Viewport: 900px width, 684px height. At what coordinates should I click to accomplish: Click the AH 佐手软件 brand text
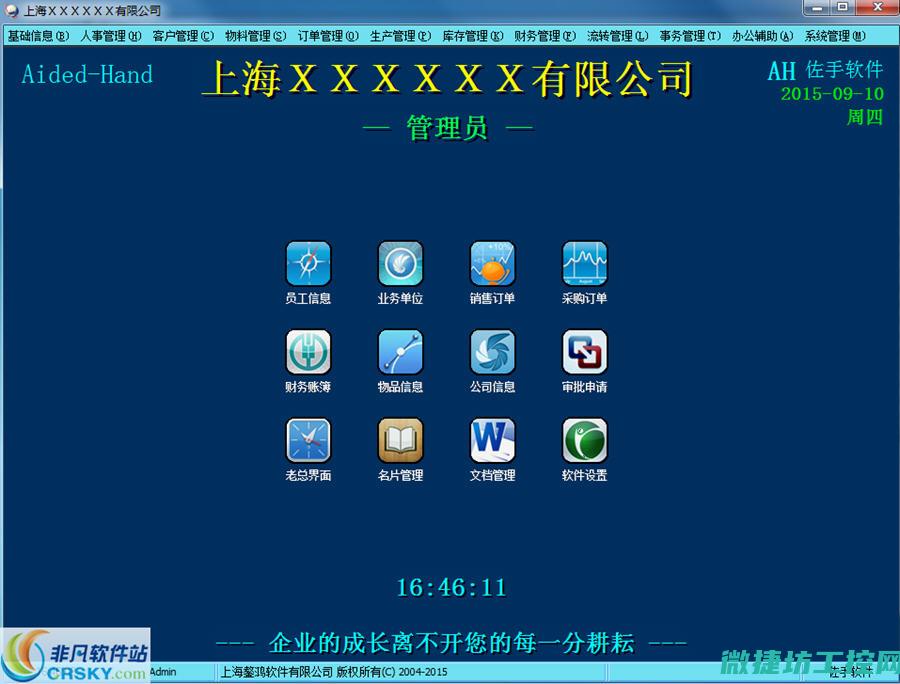point(825,71)
